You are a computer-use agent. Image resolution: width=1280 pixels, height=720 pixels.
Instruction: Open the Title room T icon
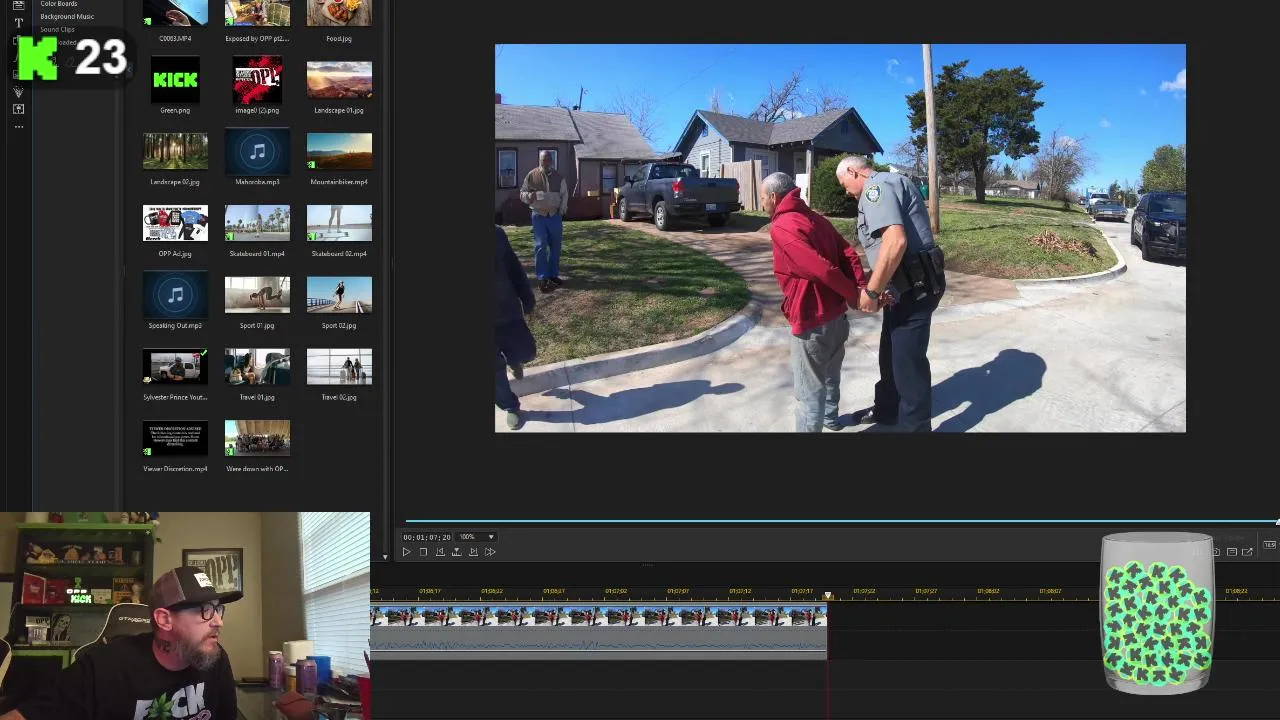coord(18,22)
